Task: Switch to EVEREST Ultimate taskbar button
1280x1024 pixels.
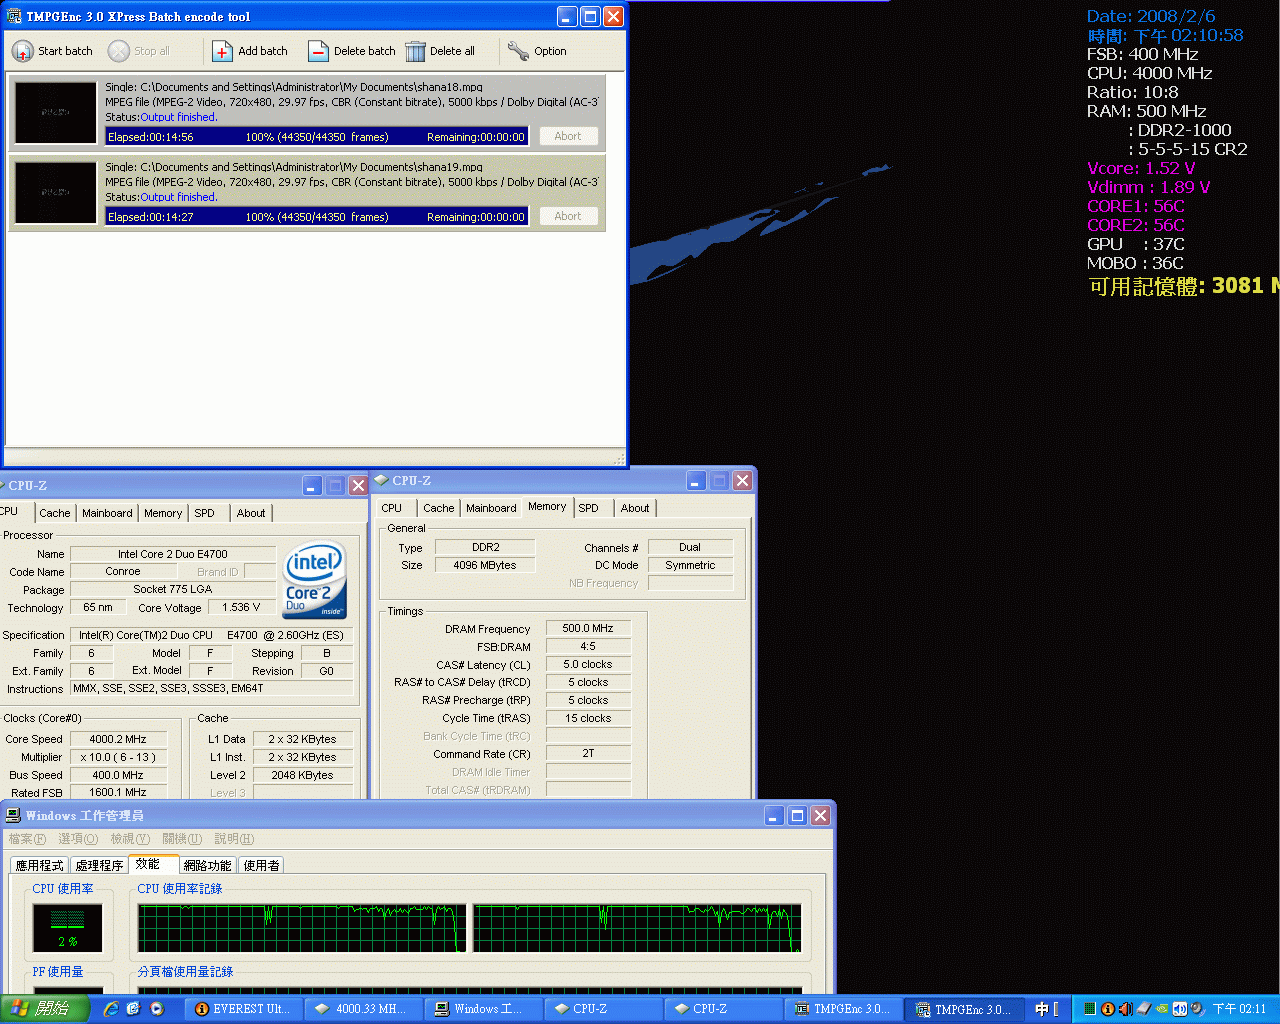Action: [x=243, y=1009]
